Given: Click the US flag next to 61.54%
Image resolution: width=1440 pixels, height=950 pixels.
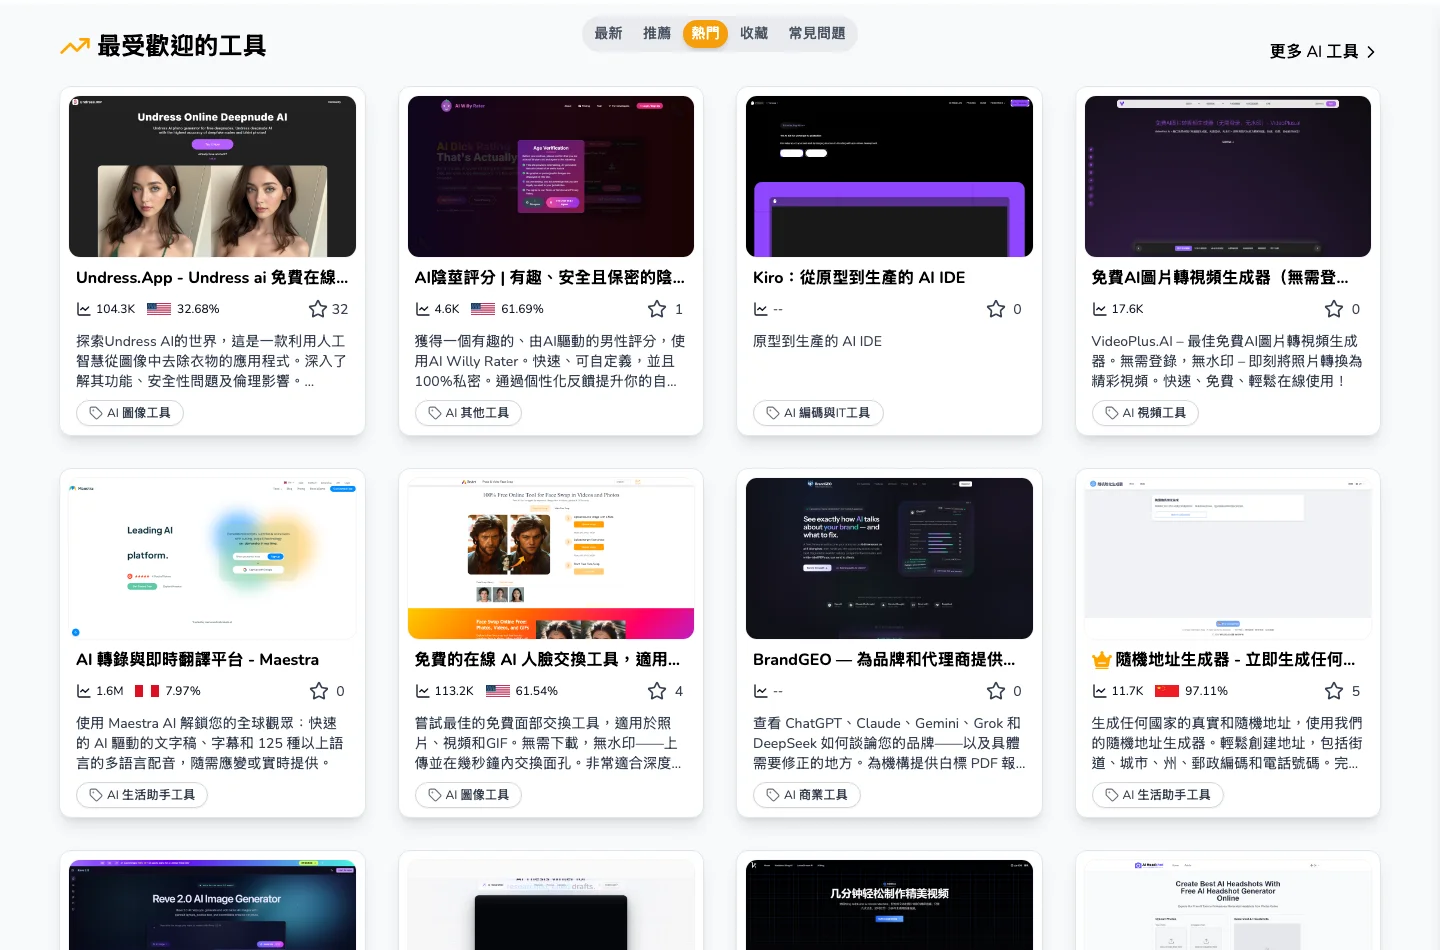Looking at the screenshot, I should [498, 691].
